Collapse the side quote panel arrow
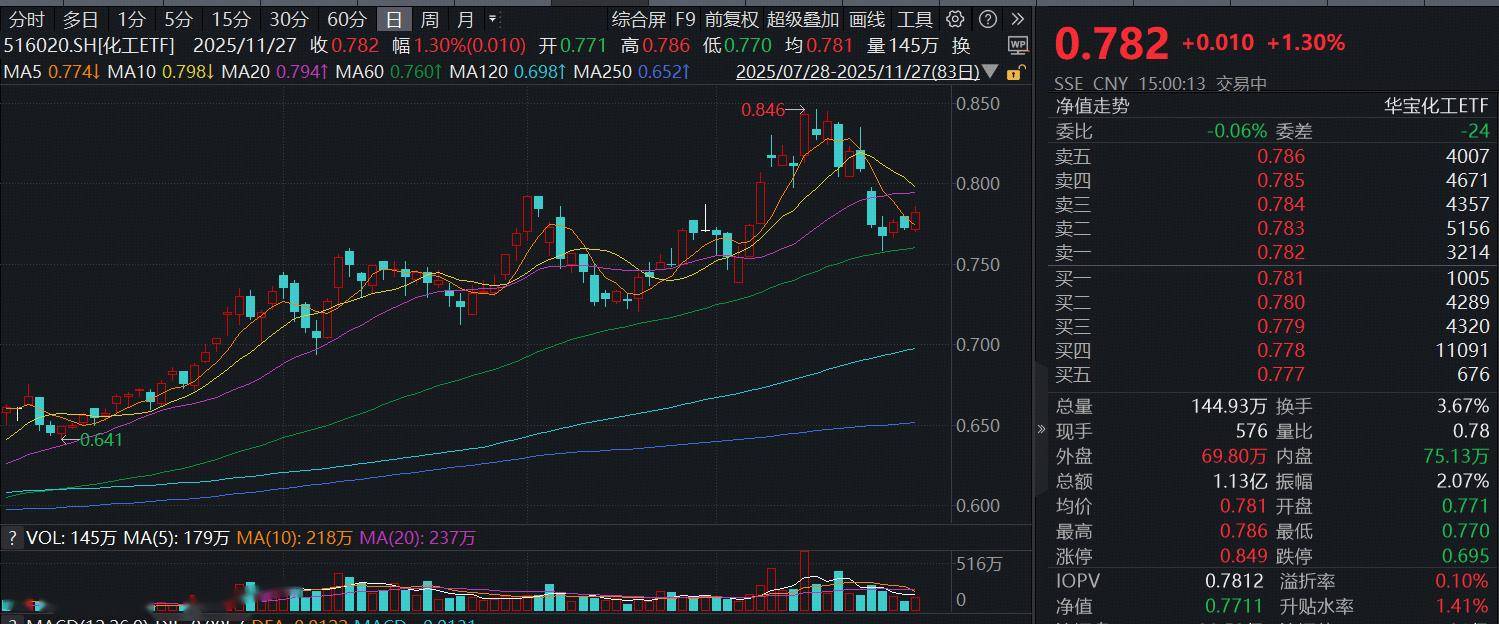 point(1041,429)
